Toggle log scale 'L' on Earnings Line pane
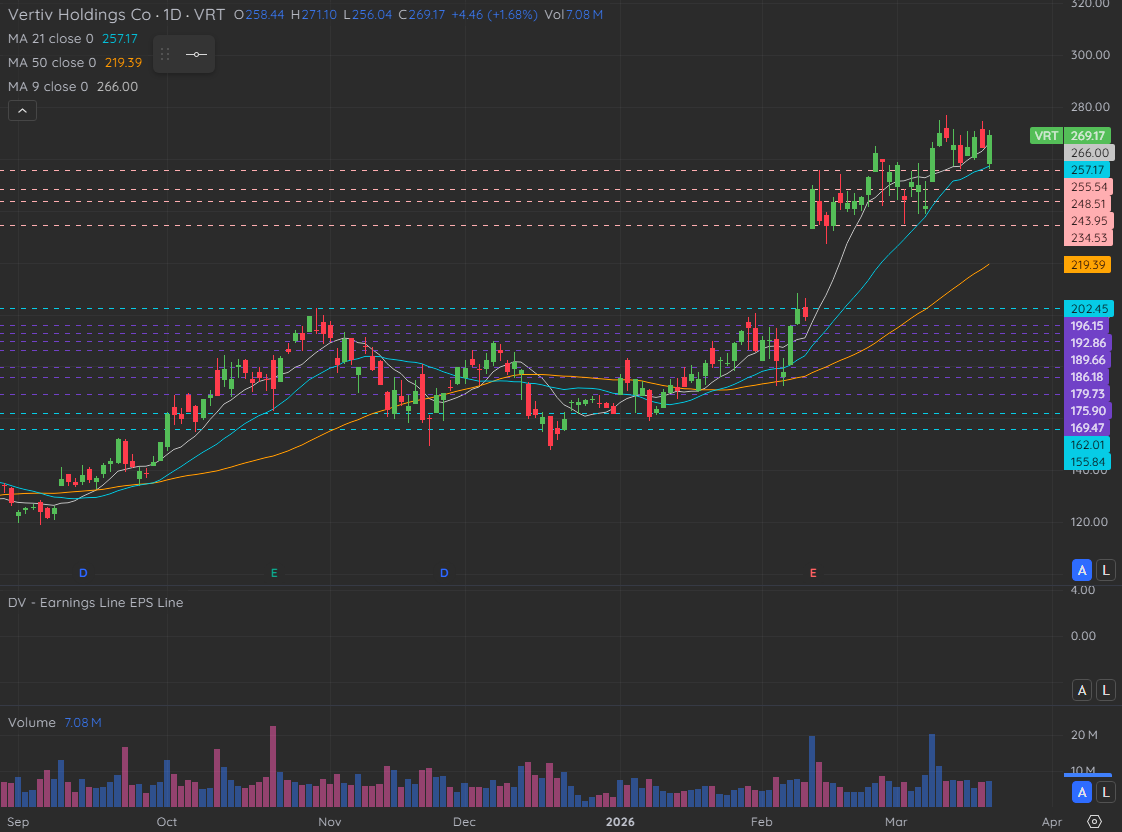The height and width of the screenshot is (832, 1122). (x=1106, y=690)
